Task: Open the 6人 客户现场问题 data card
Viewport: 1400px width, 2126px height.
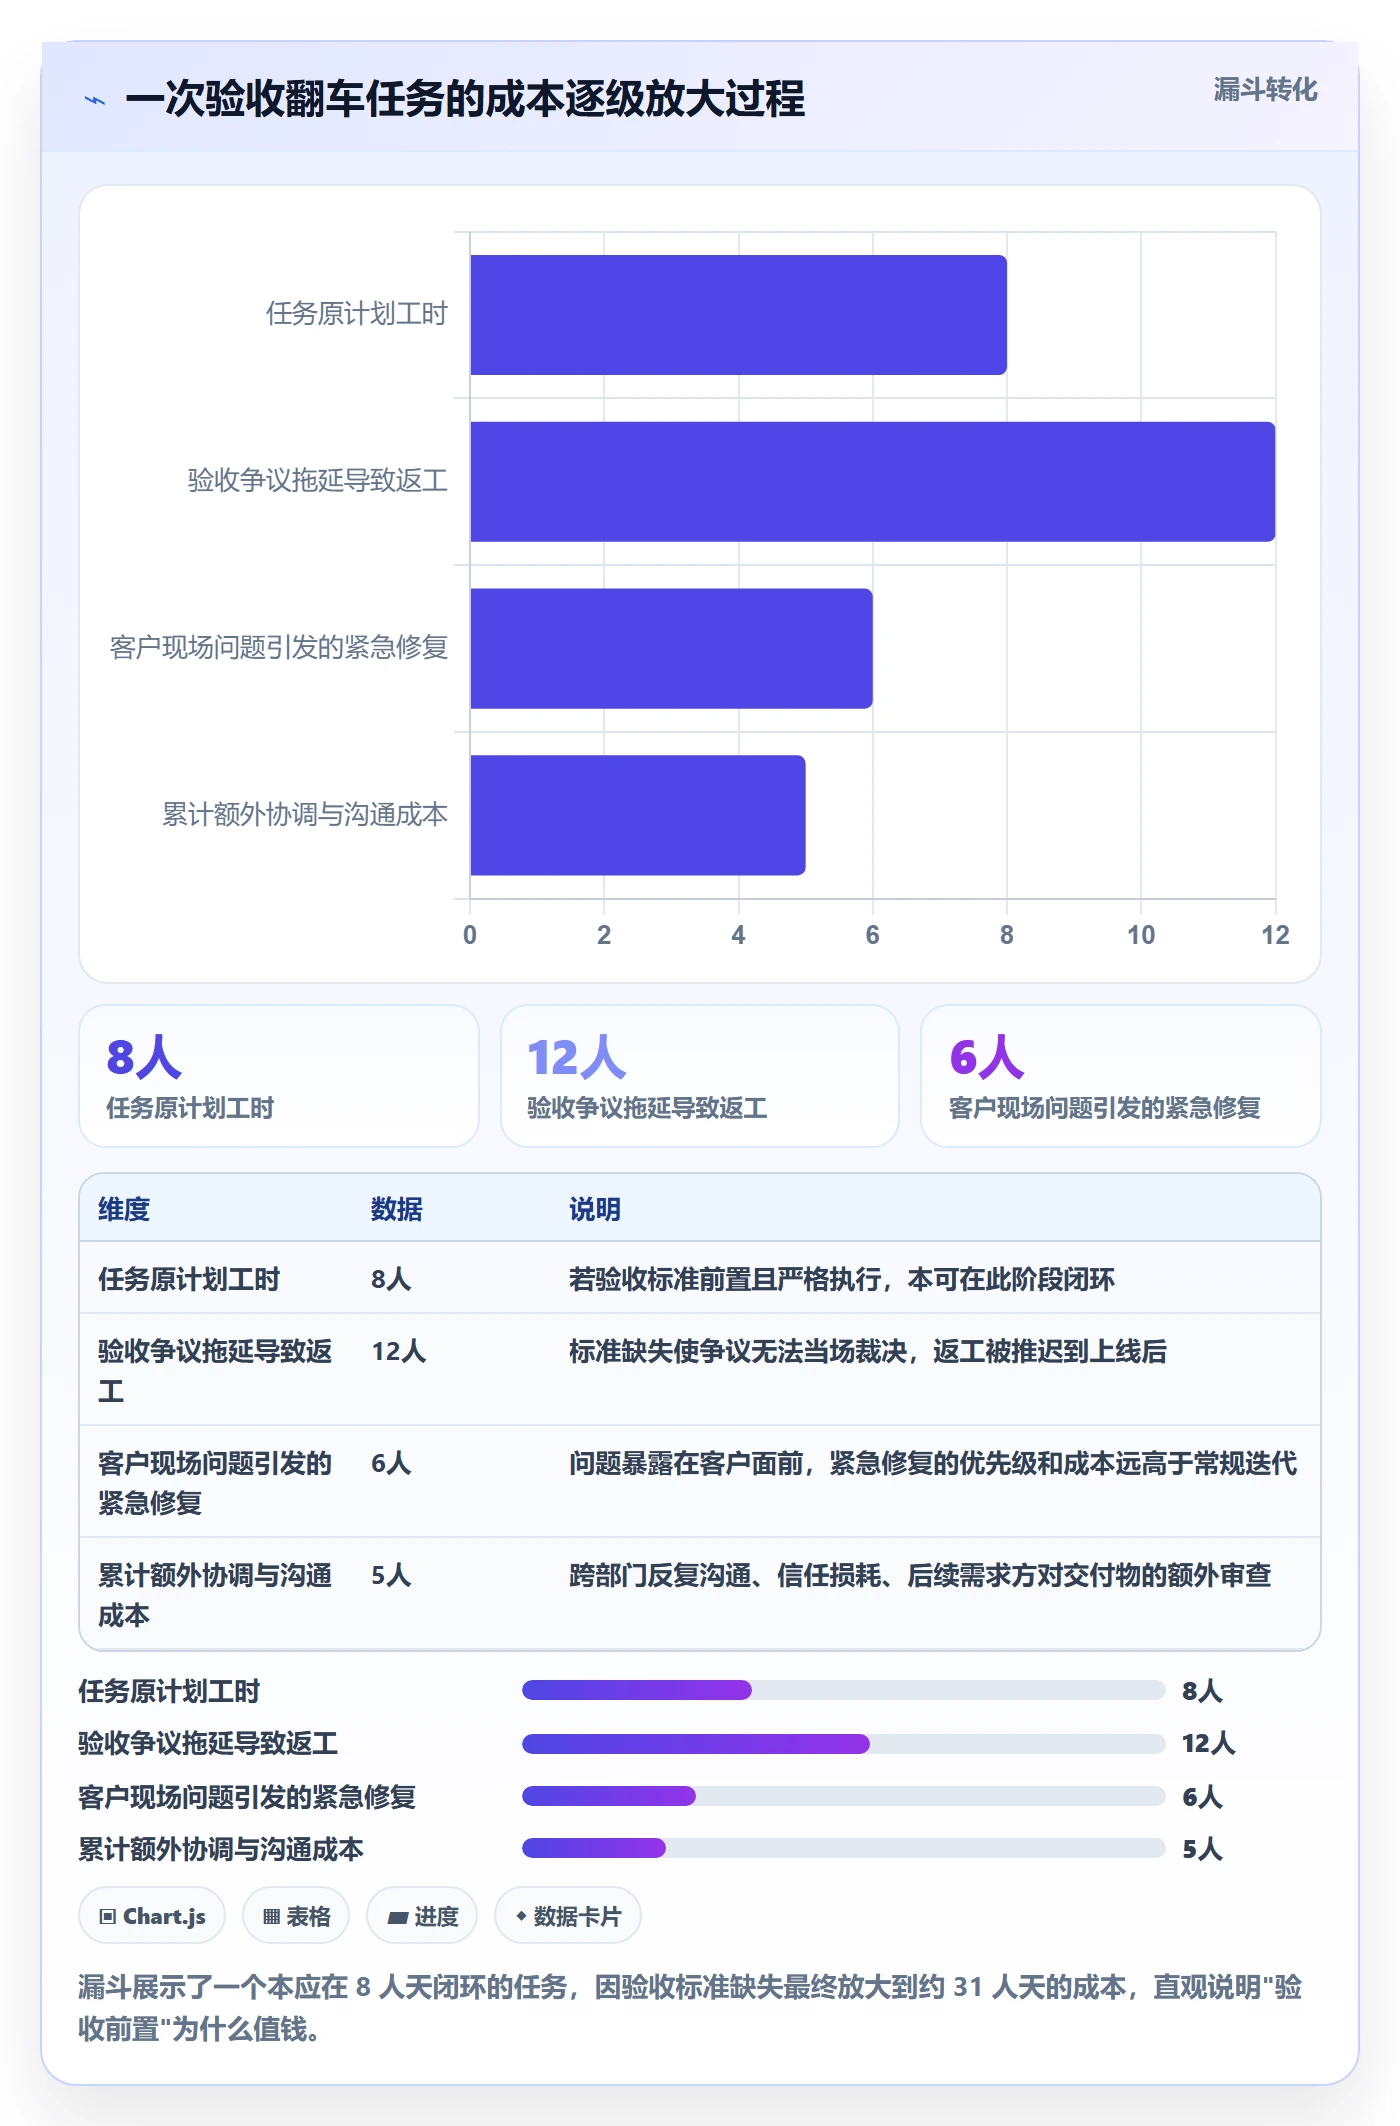Action: coord(1121,1076)
